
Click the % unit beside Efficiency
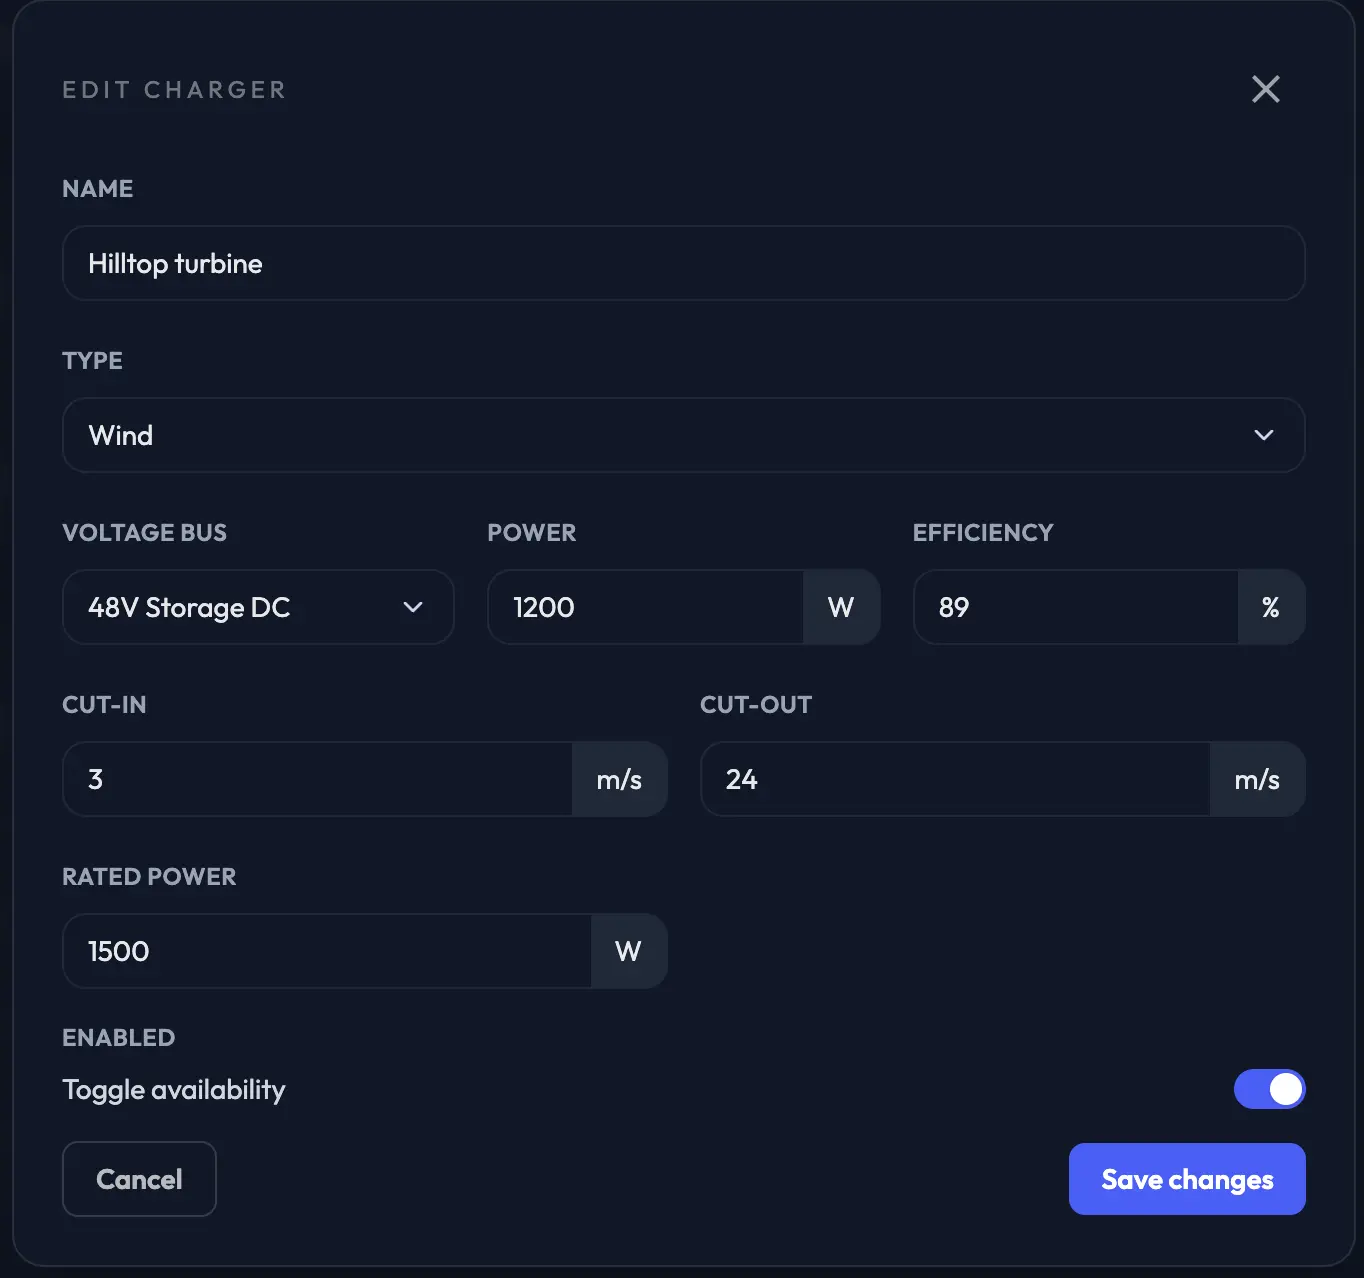(x=1271, y=607)
